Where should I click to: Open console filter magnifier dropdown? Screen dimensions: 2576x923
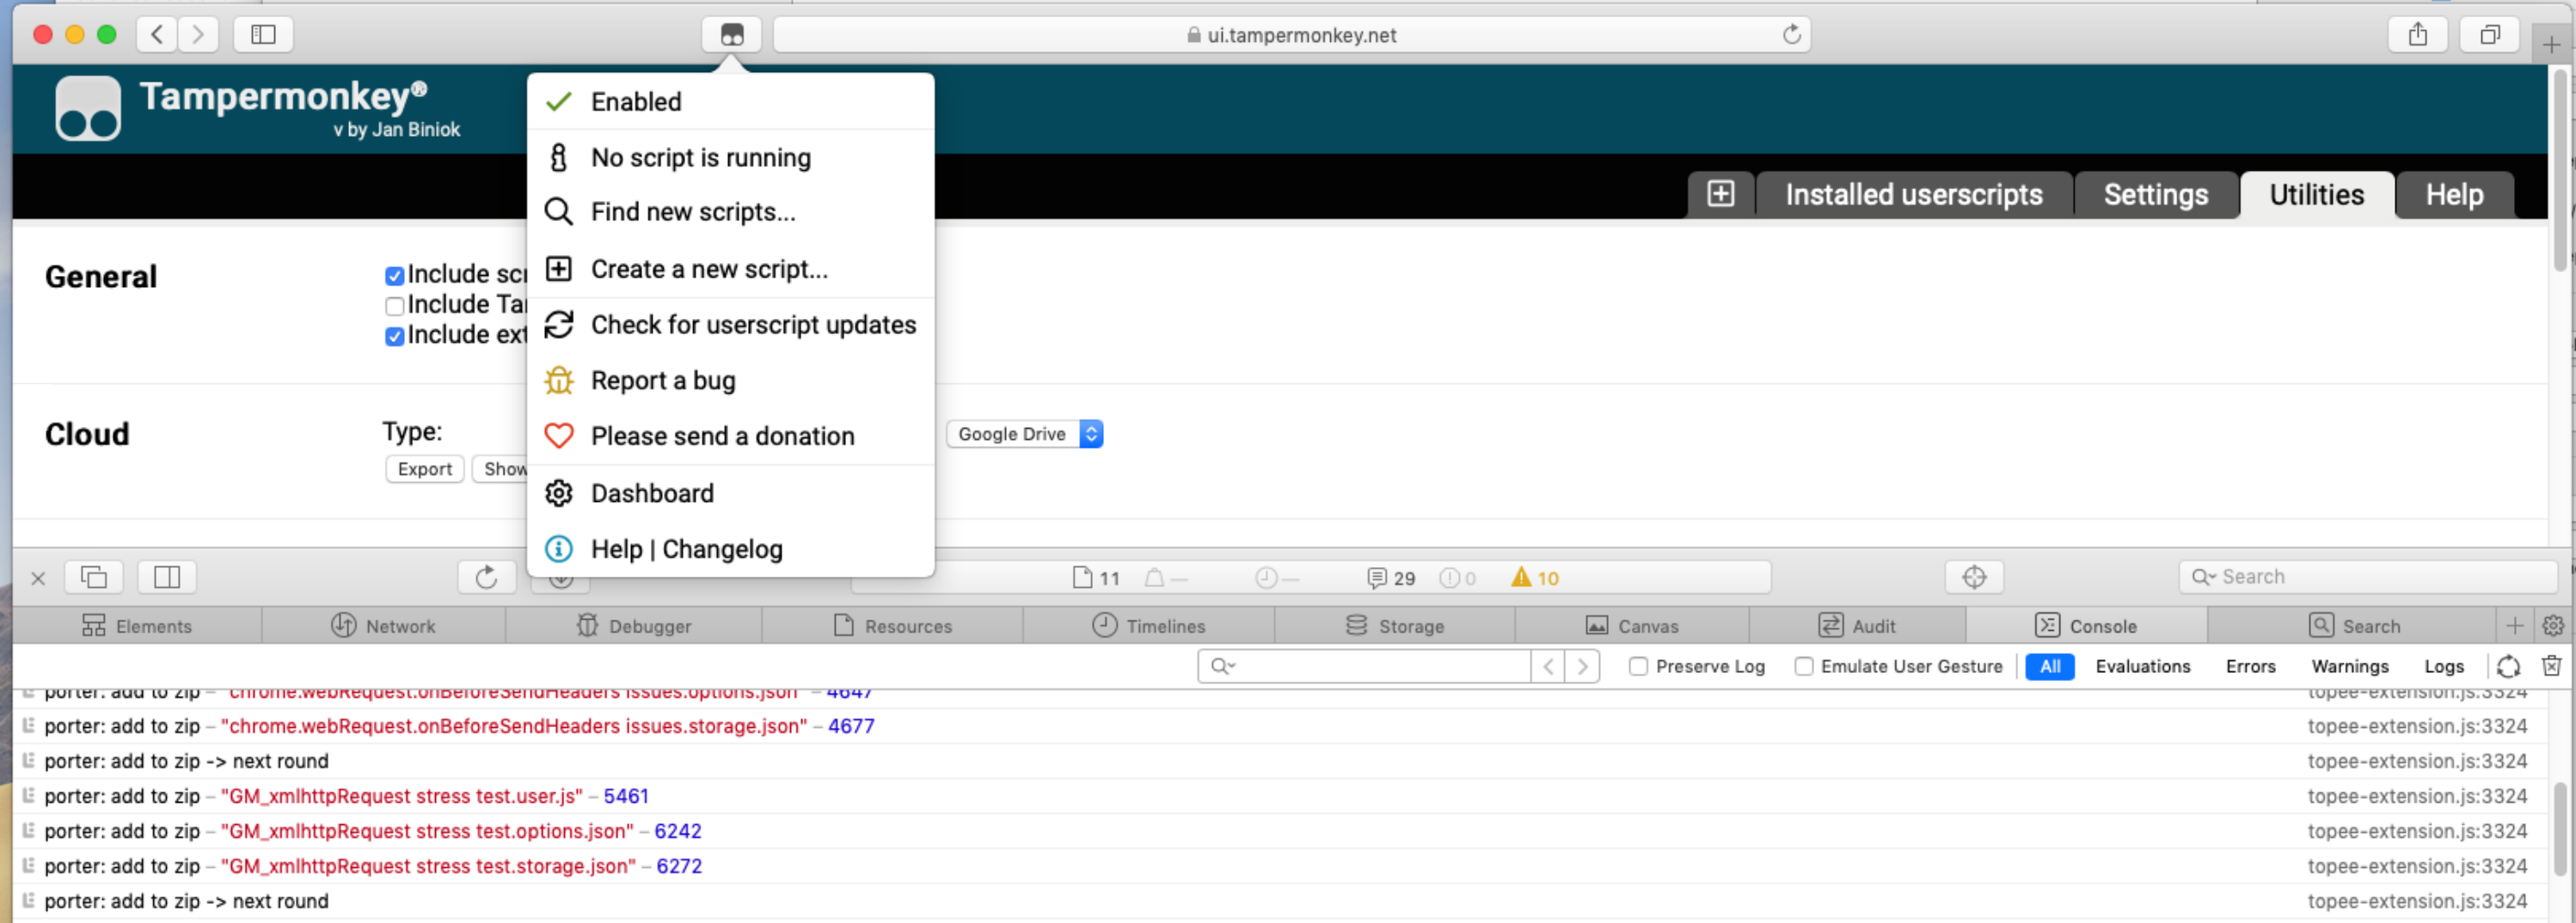coord(1223,666)
